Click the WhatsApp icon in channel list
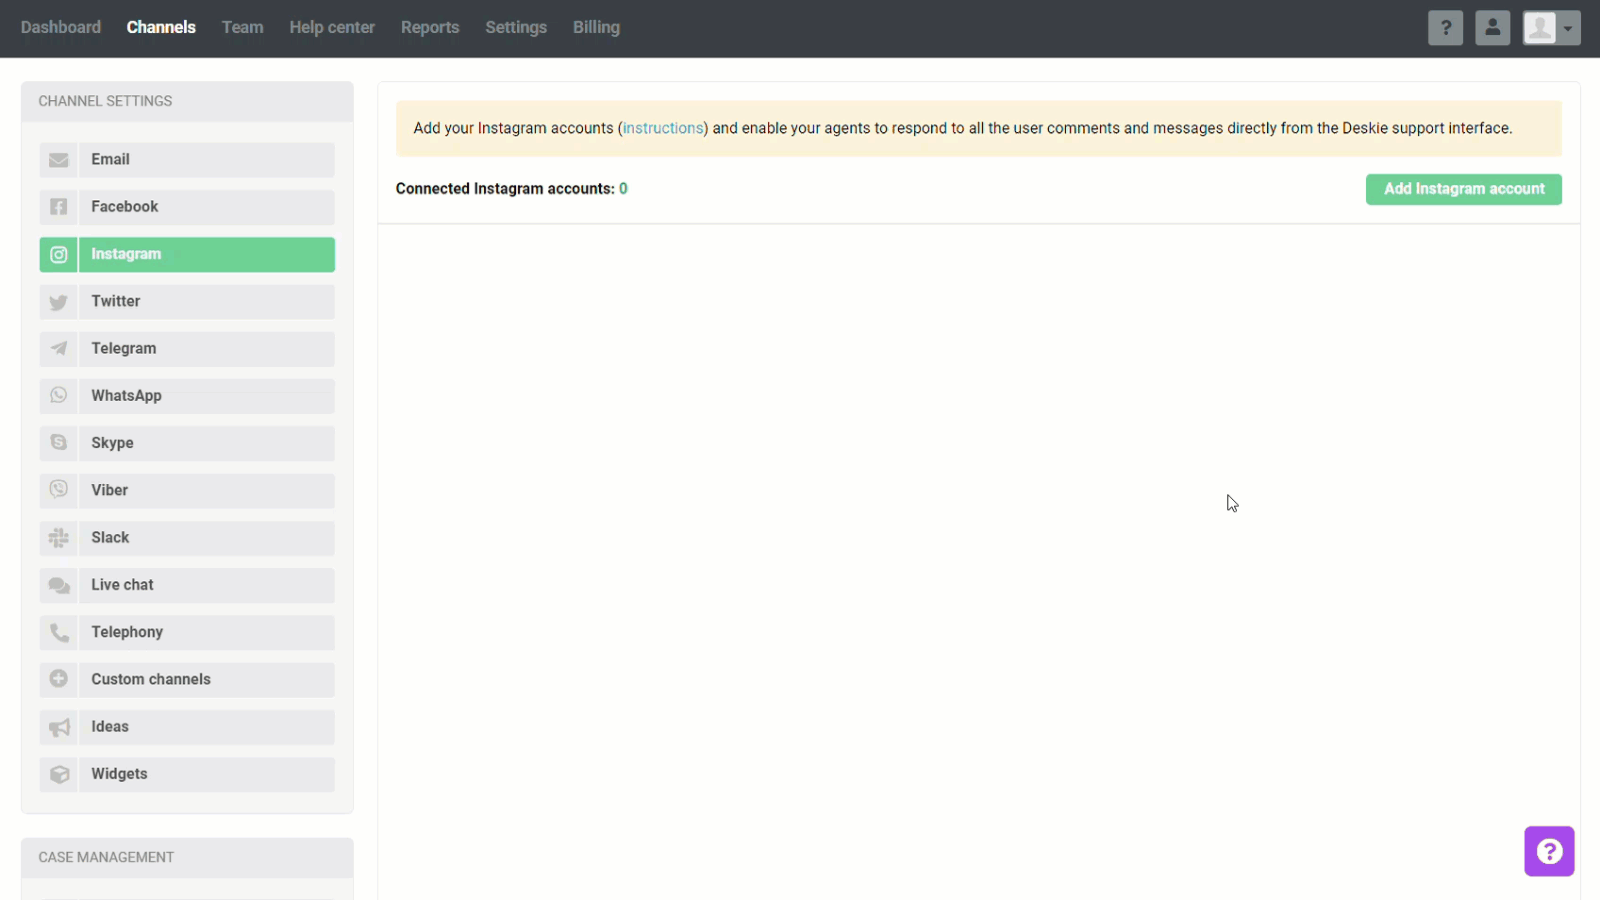The height and width of the screenshot is (900, 1600). point(59,396)
